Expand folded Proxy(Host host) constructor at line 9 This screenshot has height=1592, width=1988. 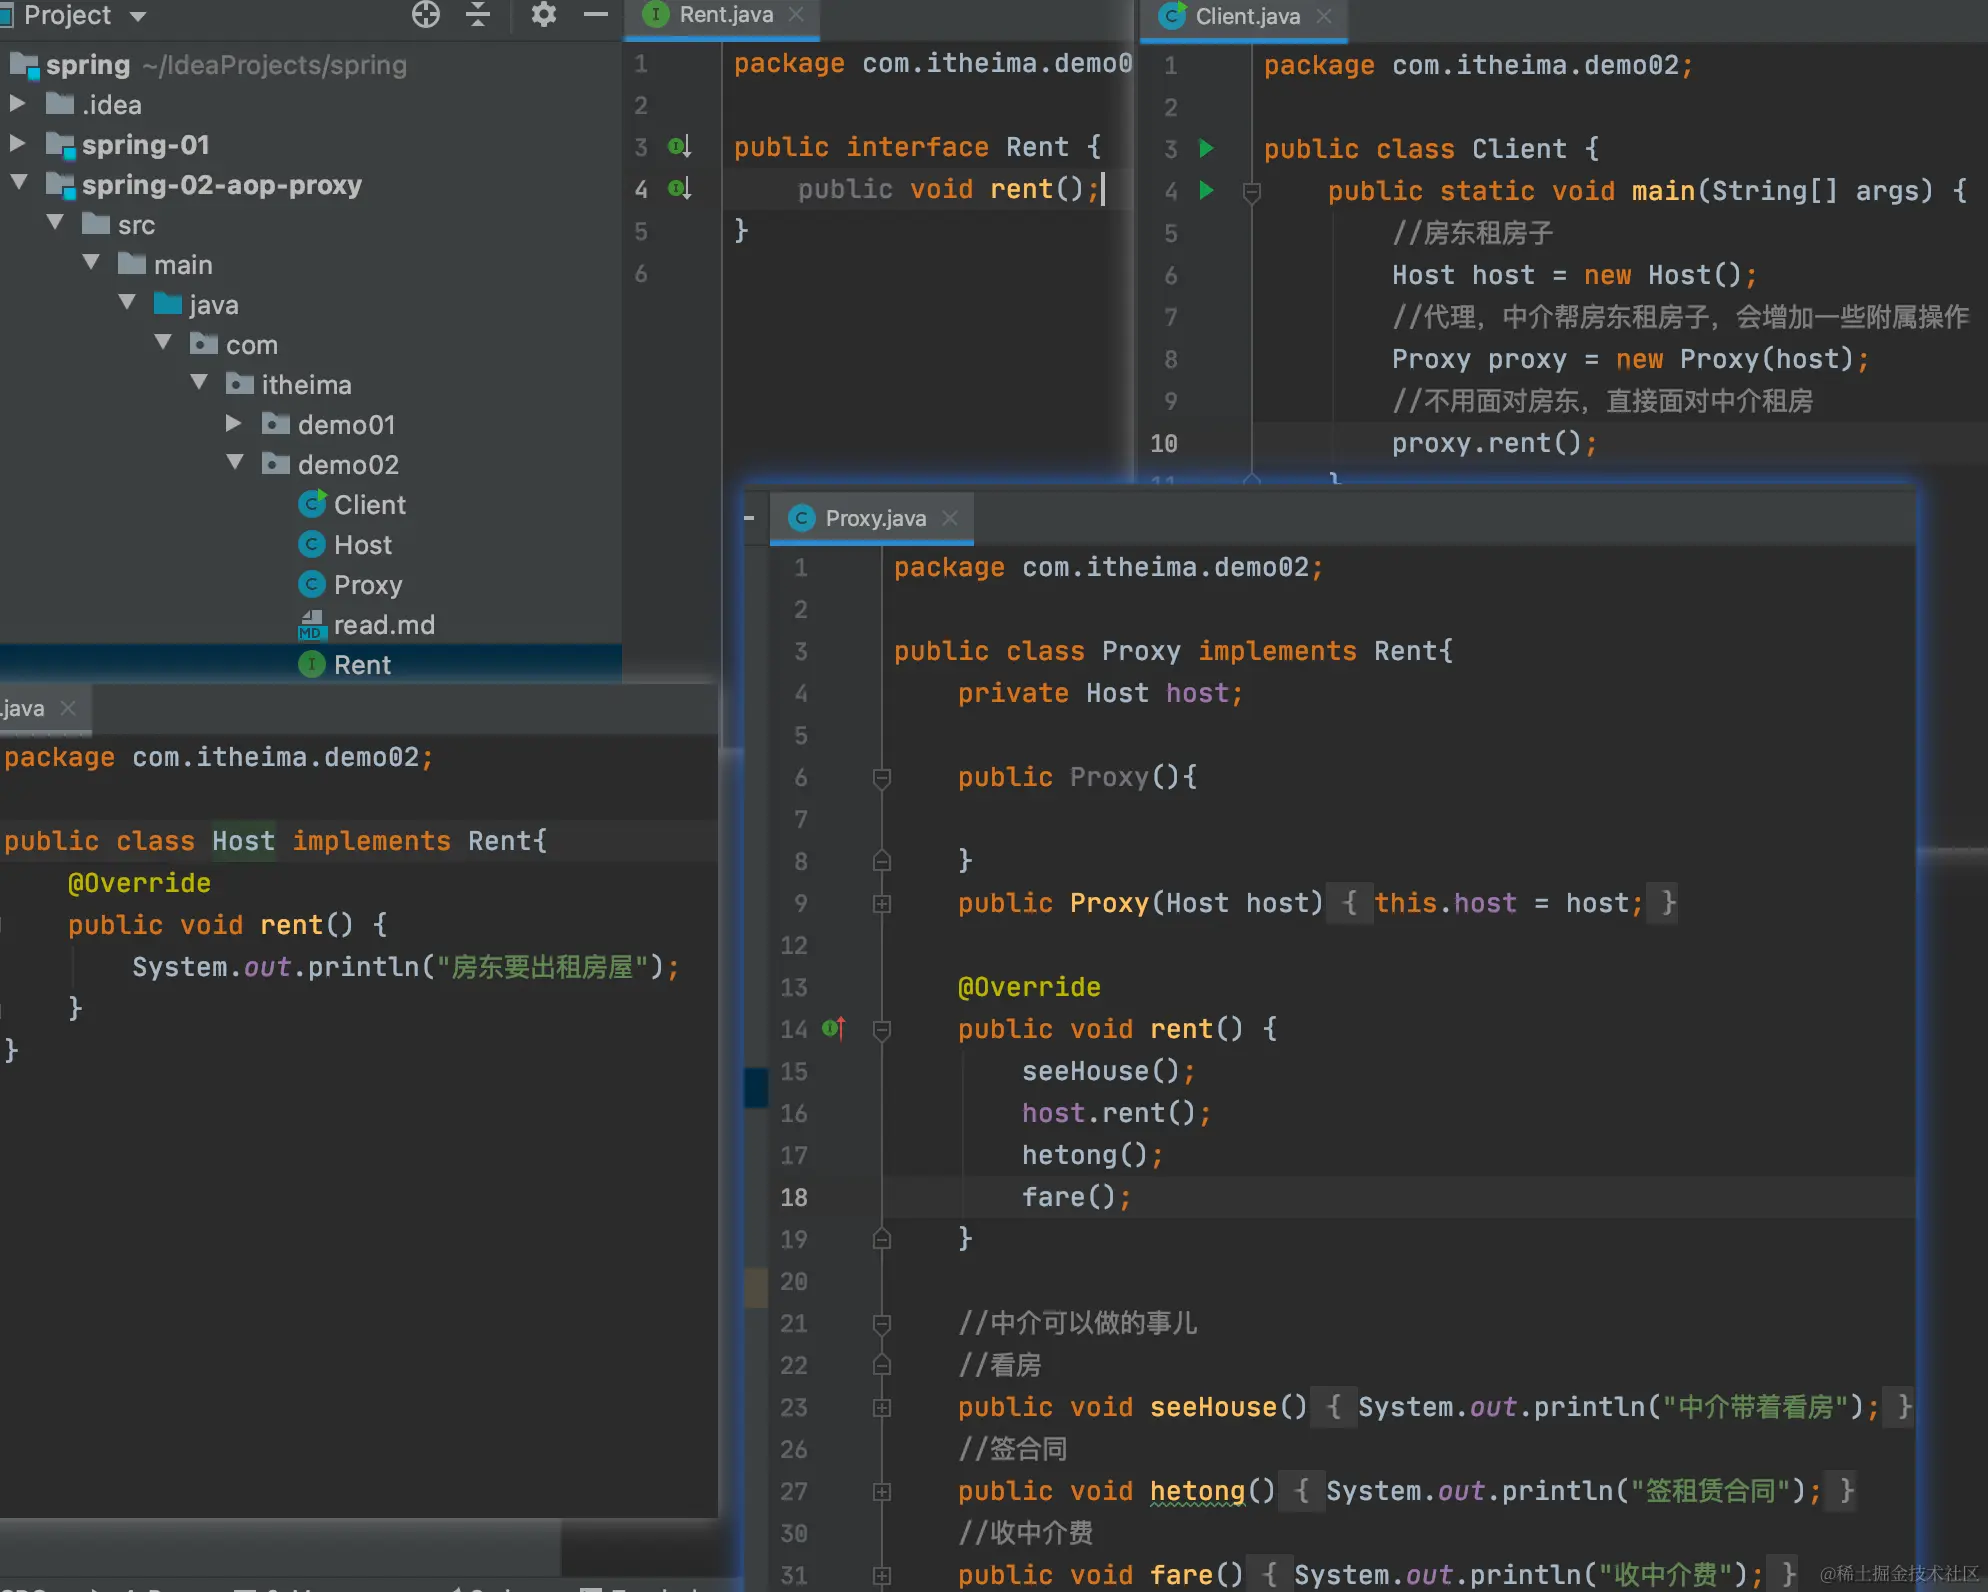pos(882,904)
